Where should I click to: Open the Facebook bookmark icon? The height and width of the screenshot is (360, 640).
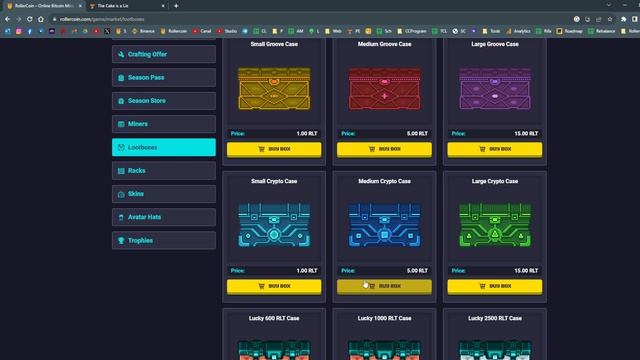click(29, 31)
